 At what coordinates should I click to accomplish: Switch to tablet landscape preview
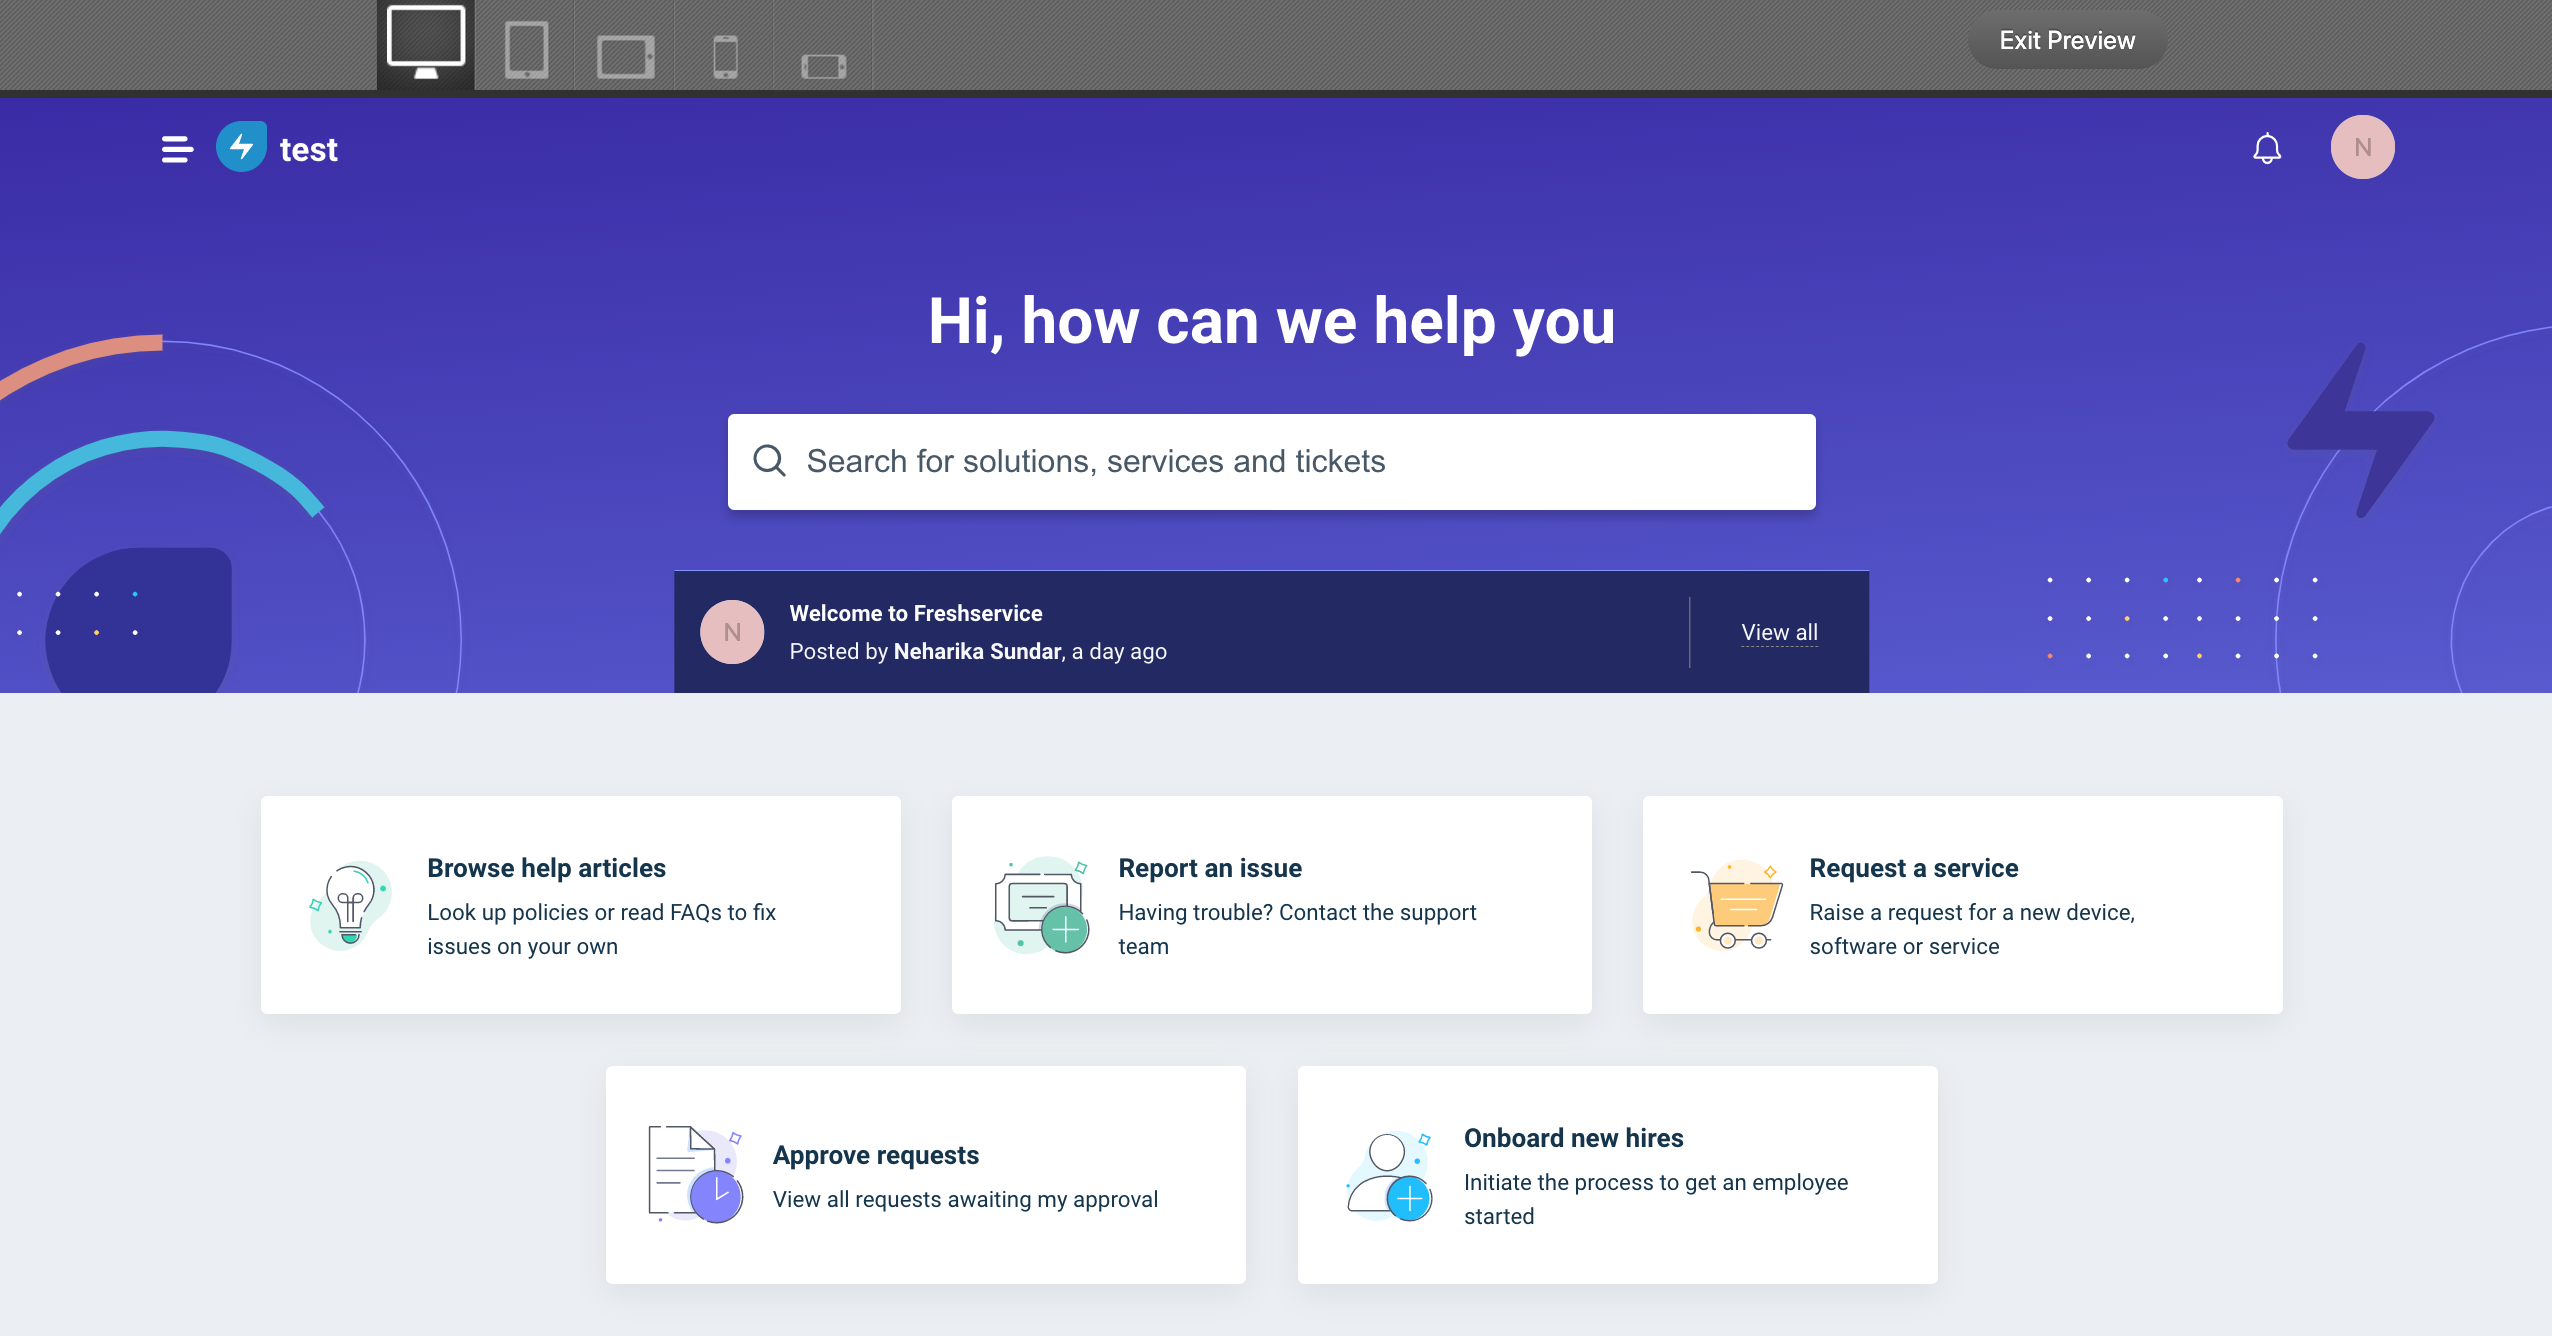(x=625, y=56)
